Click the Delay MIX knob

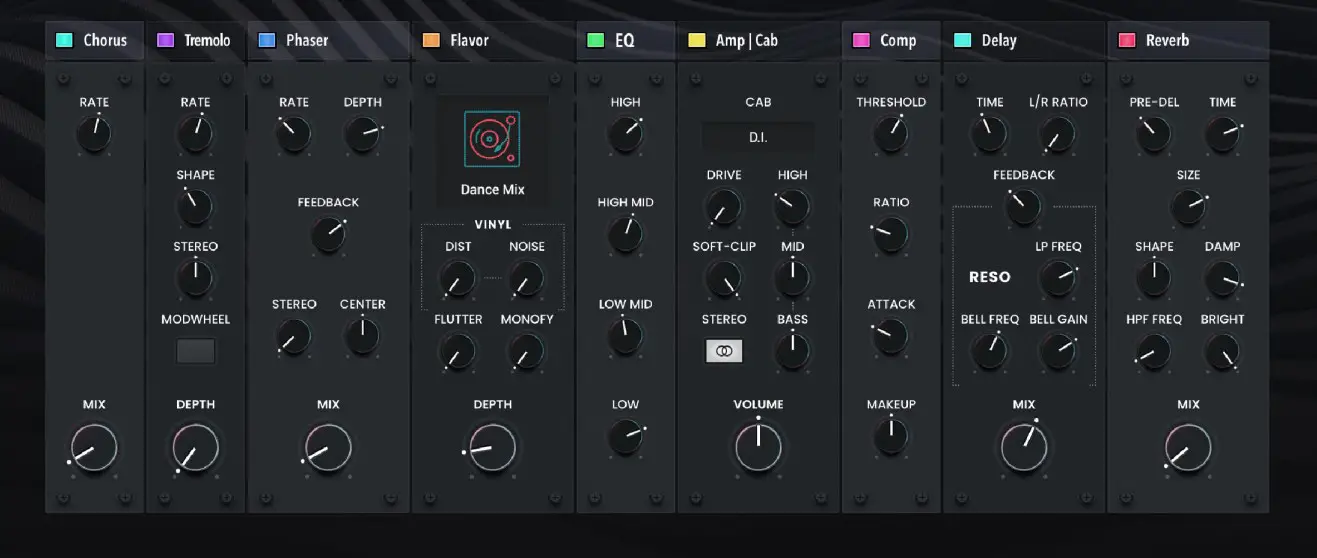1024,448
